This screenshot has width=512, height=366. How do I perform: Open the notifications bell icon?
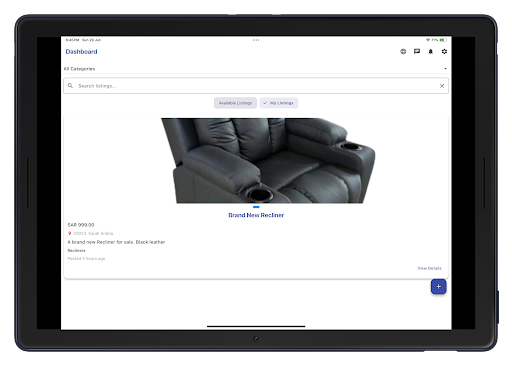430,51
